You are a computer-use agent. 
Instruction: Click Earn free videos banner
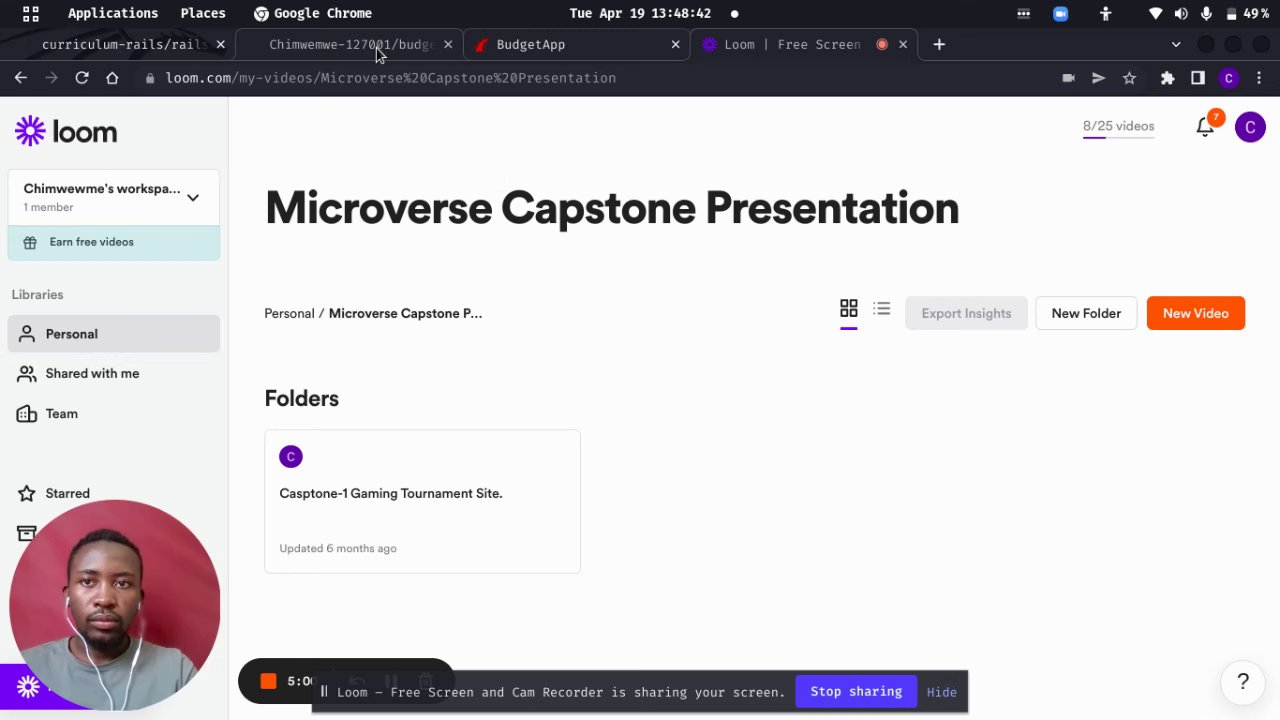coord(114,242)
